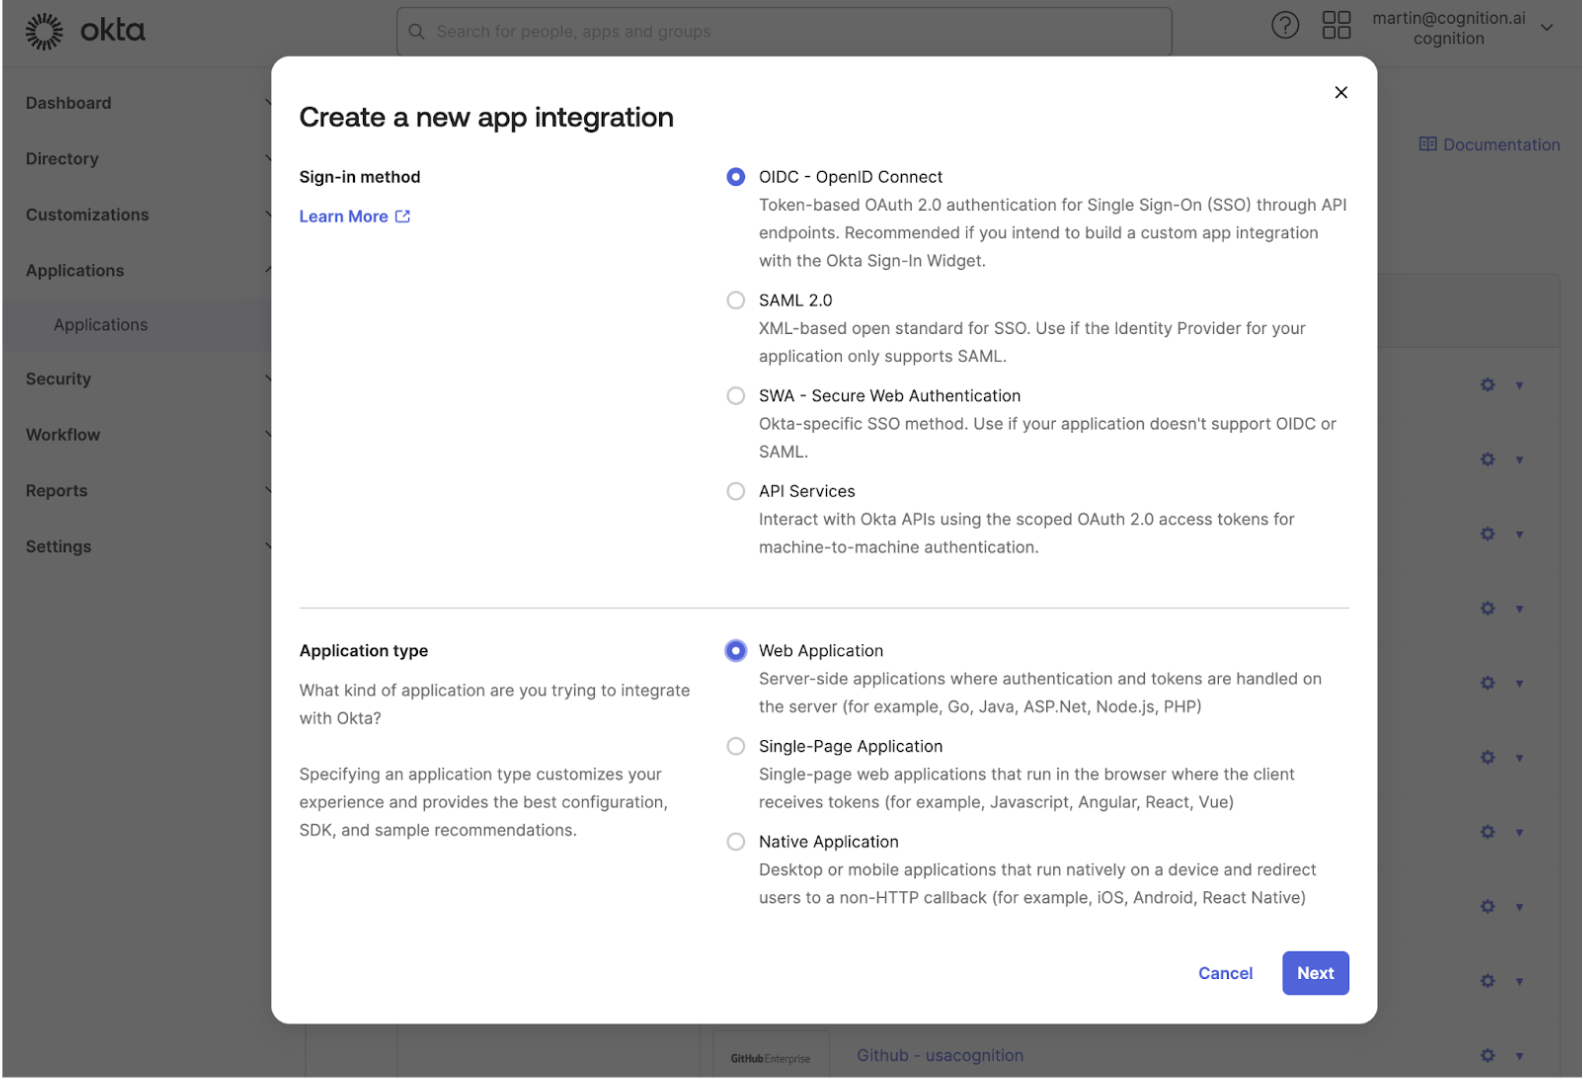Viewport: 1582px width, 1078px height.
Task: Open Dashboard in the sidebar
Action: (69, 103)
